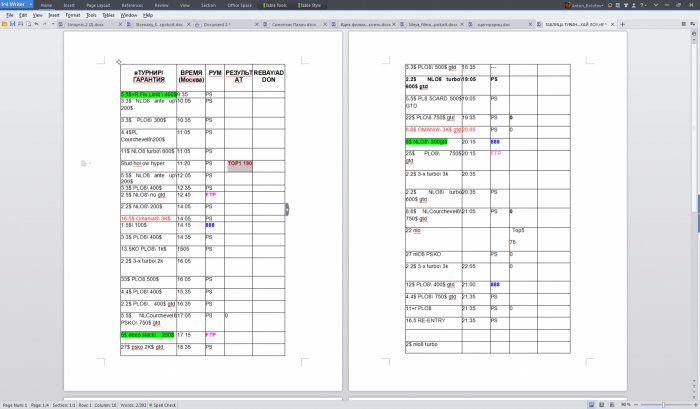
Task: Click the red TOP1 190 result cell
Action: tap(238, 166)
